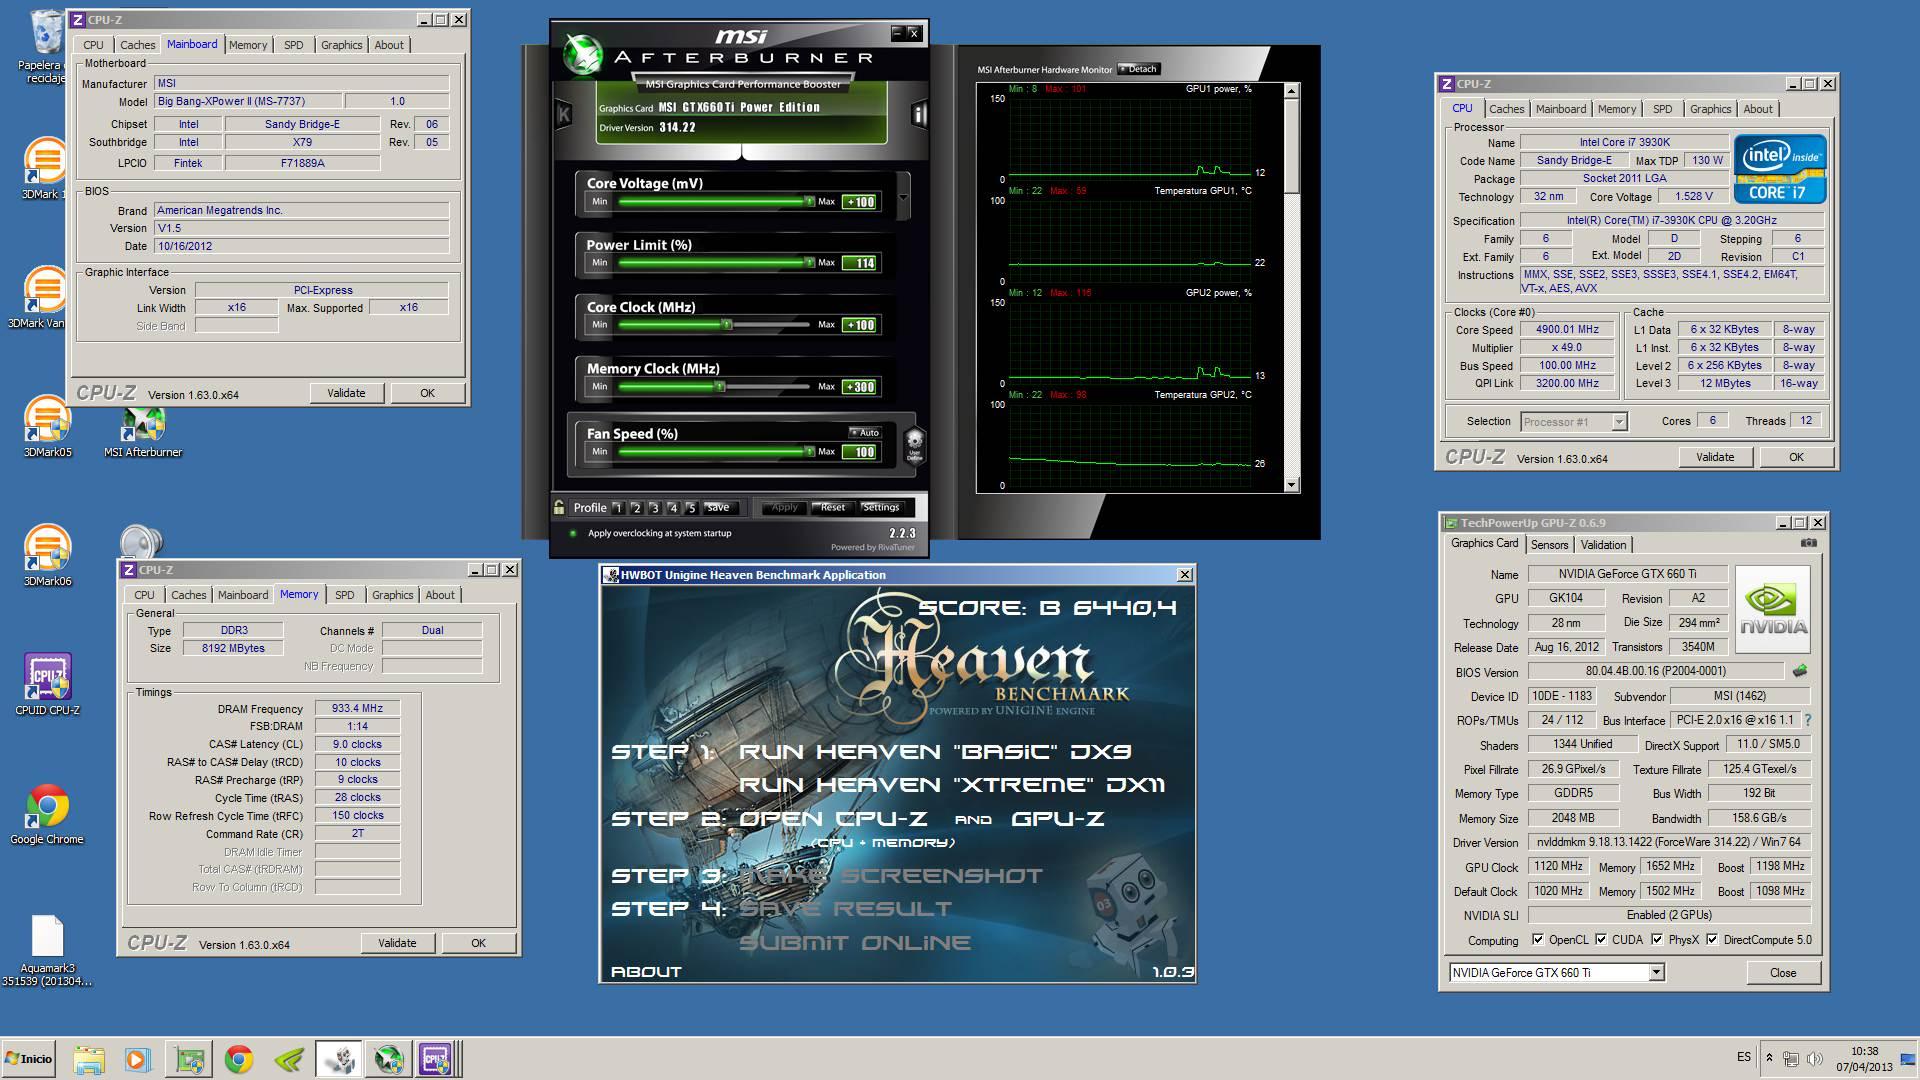Click the Afterburner Settings button

(x=881, y=507)
